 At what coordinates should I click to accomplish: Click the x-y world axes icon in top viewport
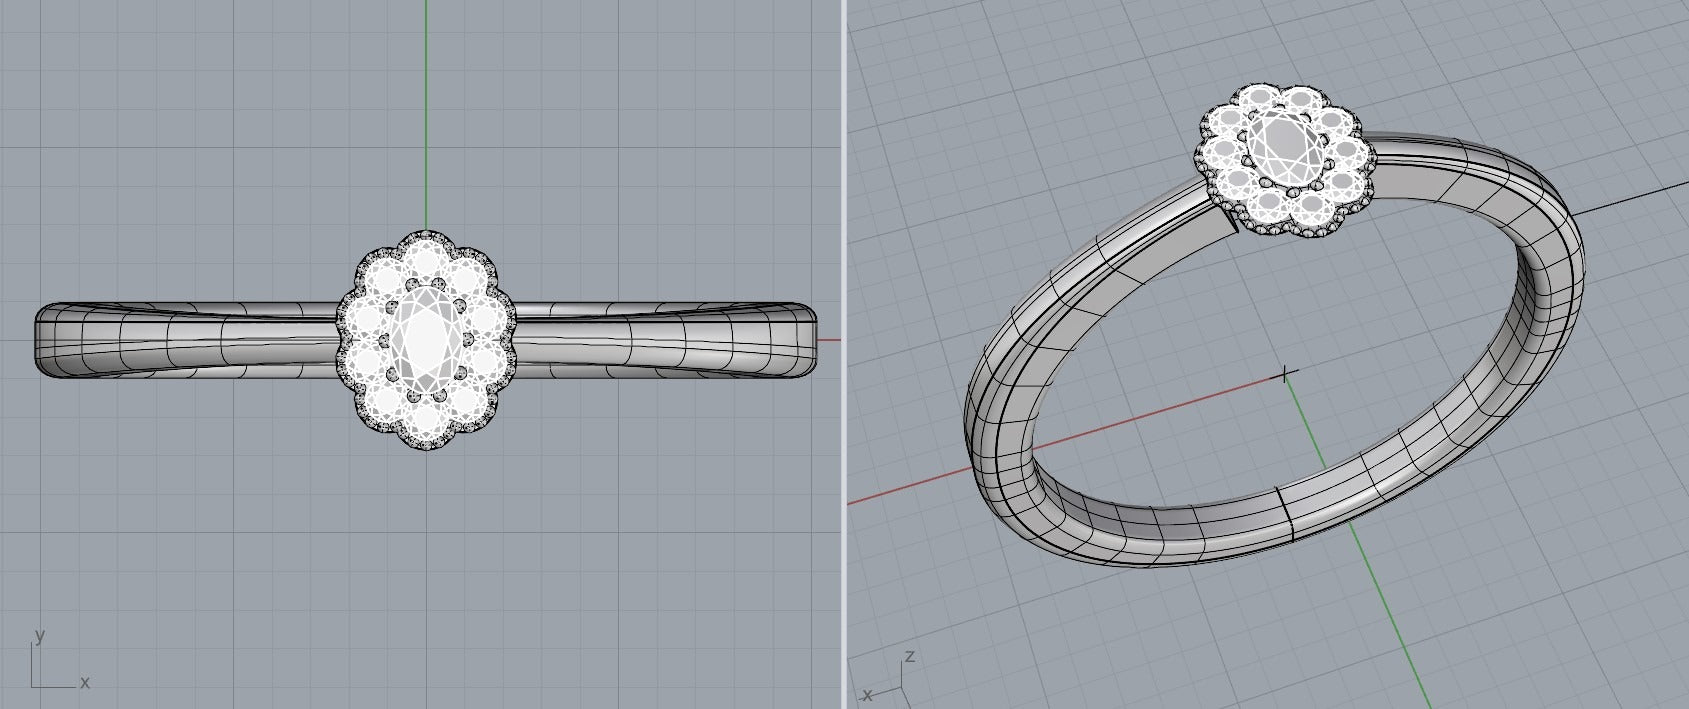(x=60, y=659)
